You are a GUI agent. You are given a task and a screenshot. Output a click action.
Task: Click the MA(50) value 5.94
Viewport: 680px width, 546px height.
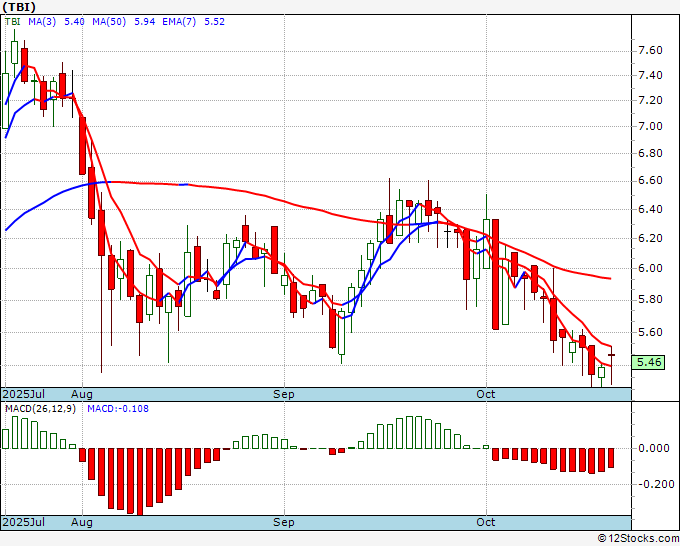[x=144, y=22]
